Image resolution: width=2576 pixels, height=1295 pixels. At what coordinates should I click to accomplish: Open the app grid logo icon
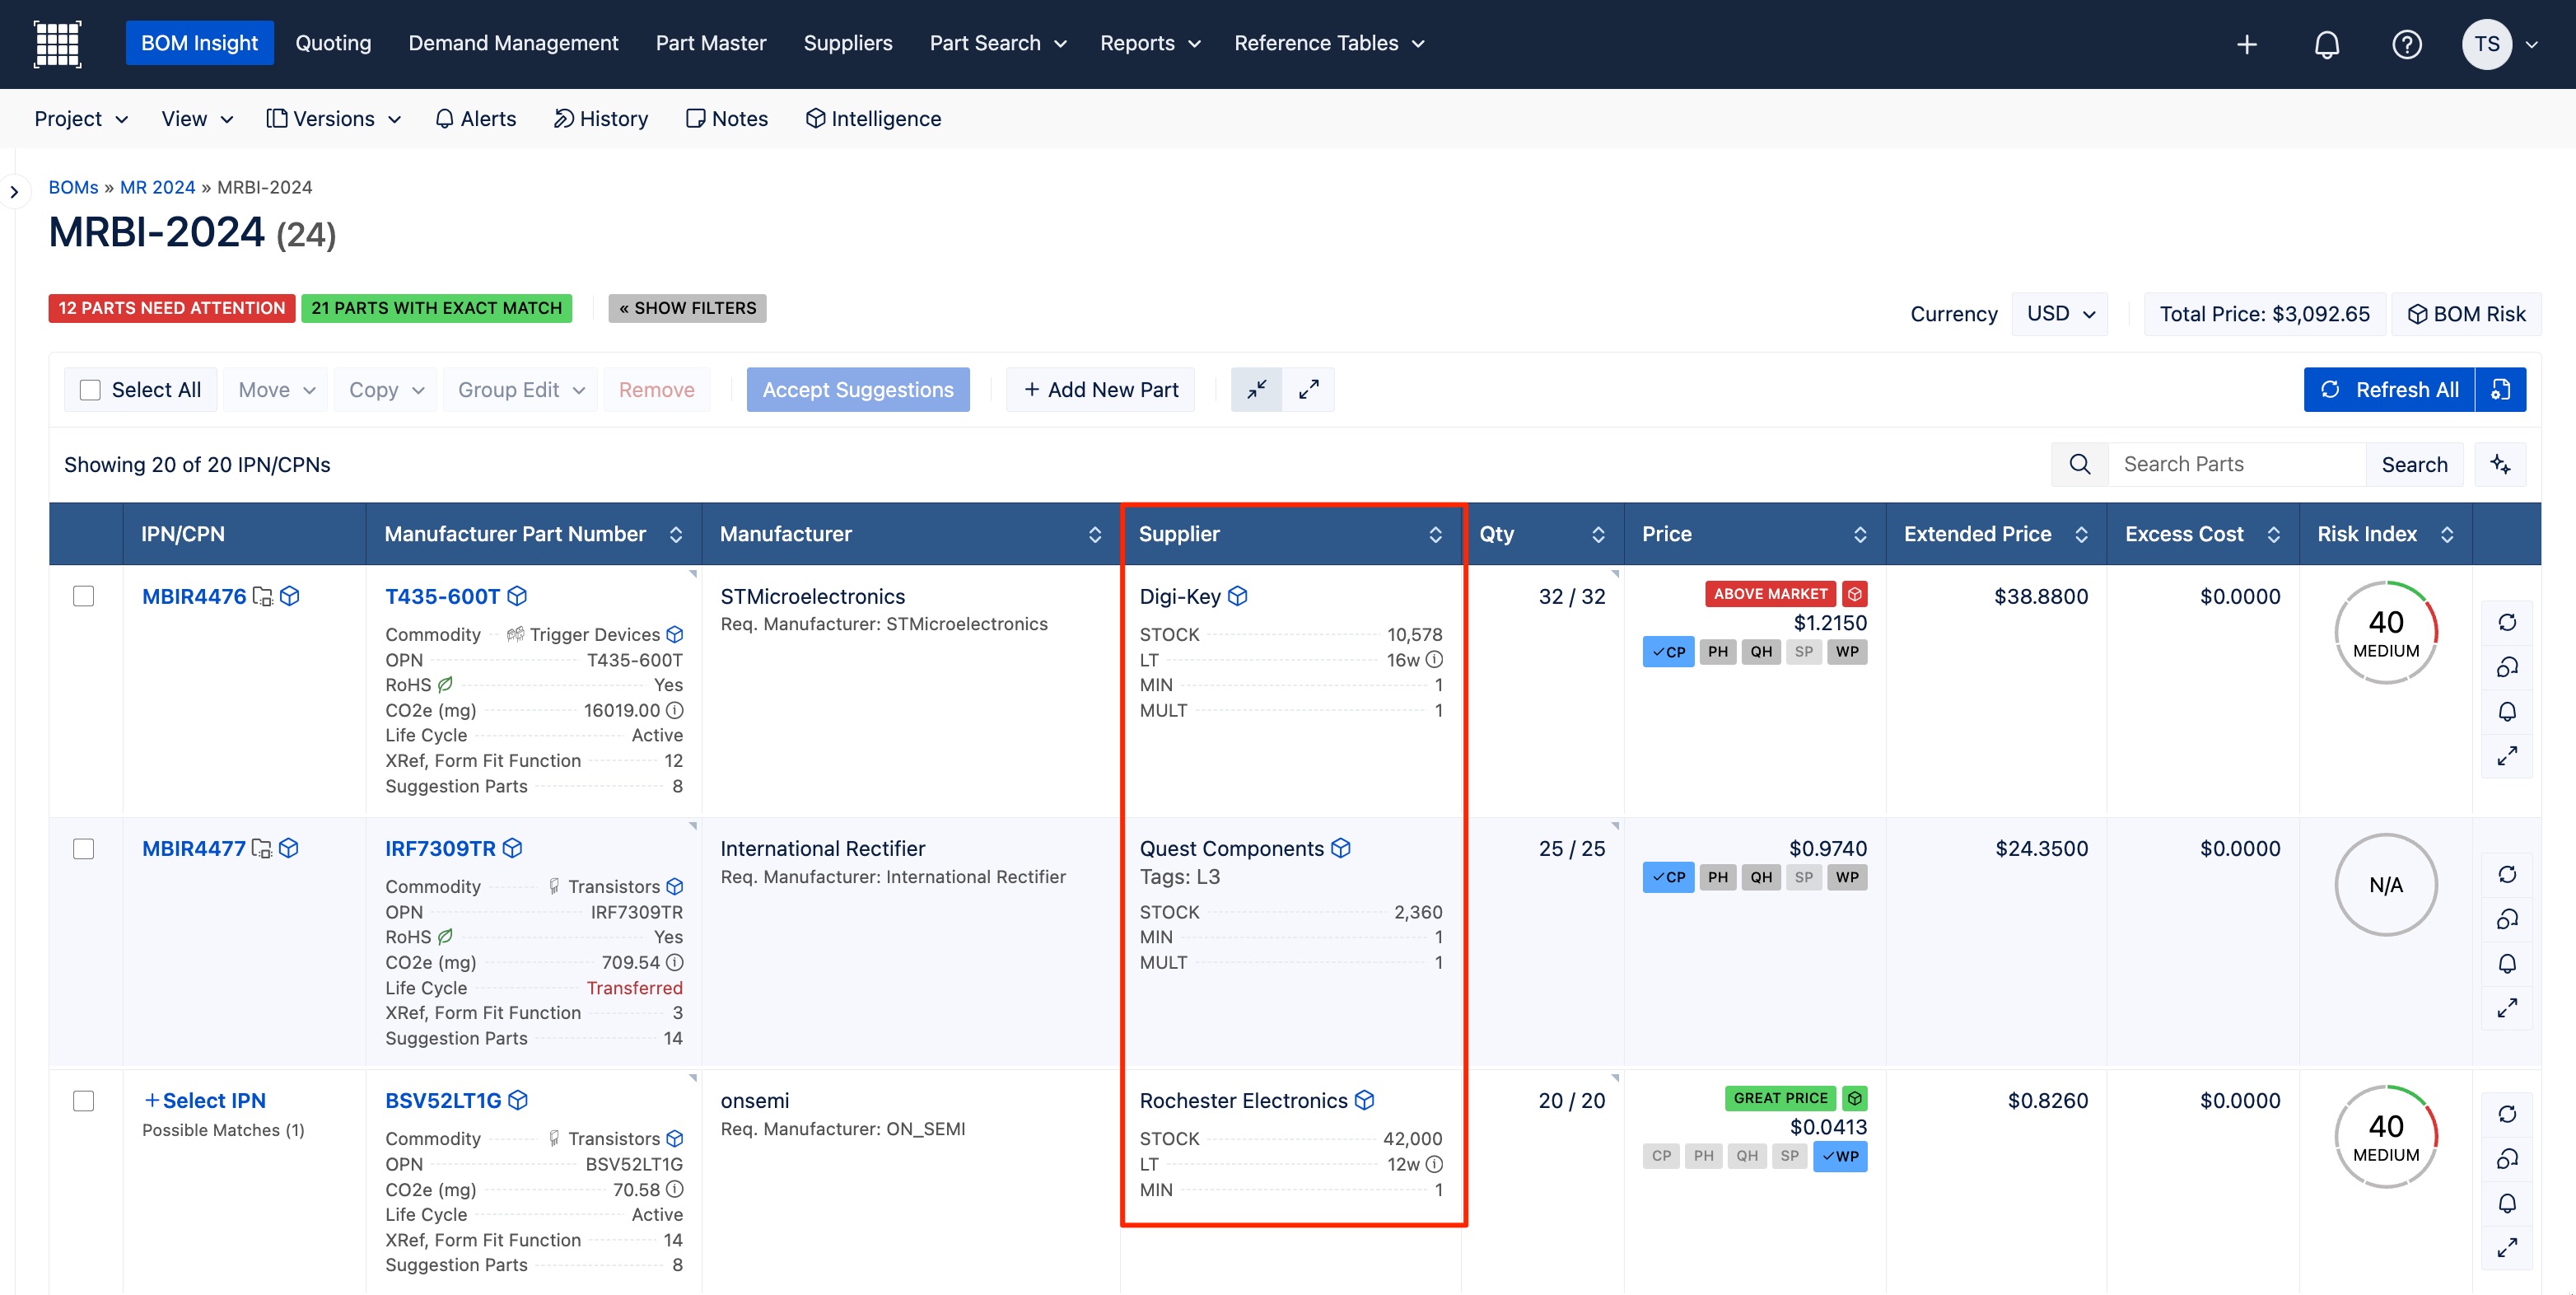pyautogui.click(x=57, y=44)
